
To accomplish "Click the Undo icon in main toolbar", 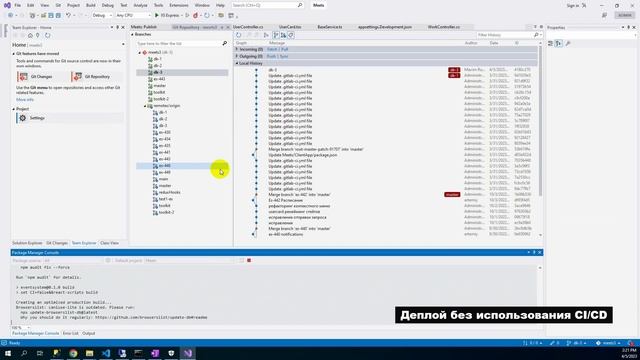I will click(x=68, y=15).
